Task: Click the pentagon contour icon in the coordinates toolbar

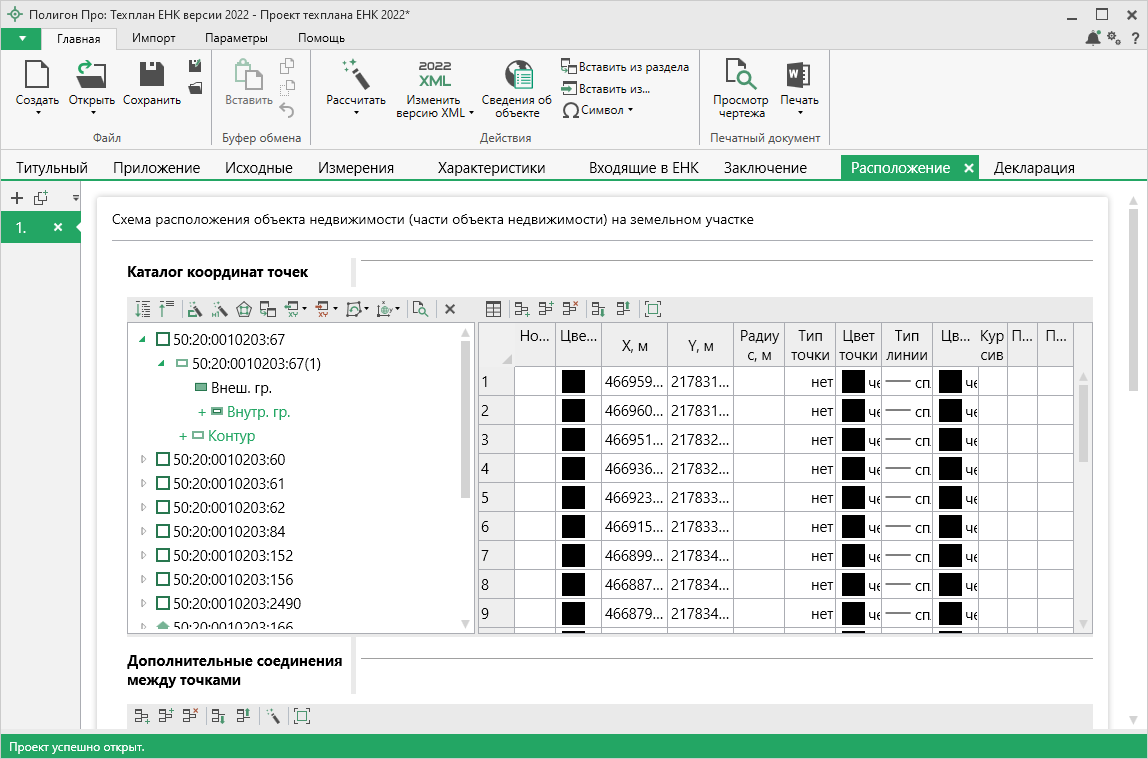Action: 244,310
